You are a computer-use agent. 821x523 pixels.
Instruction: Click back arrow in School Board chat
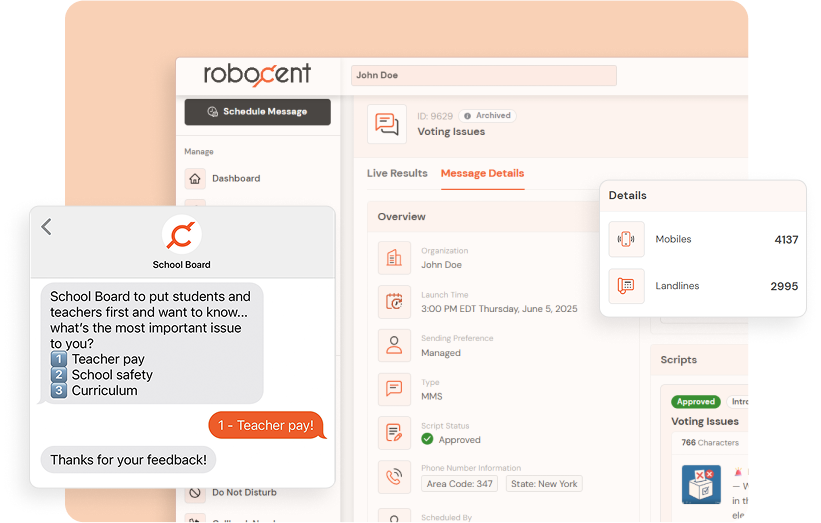point(47,227)
